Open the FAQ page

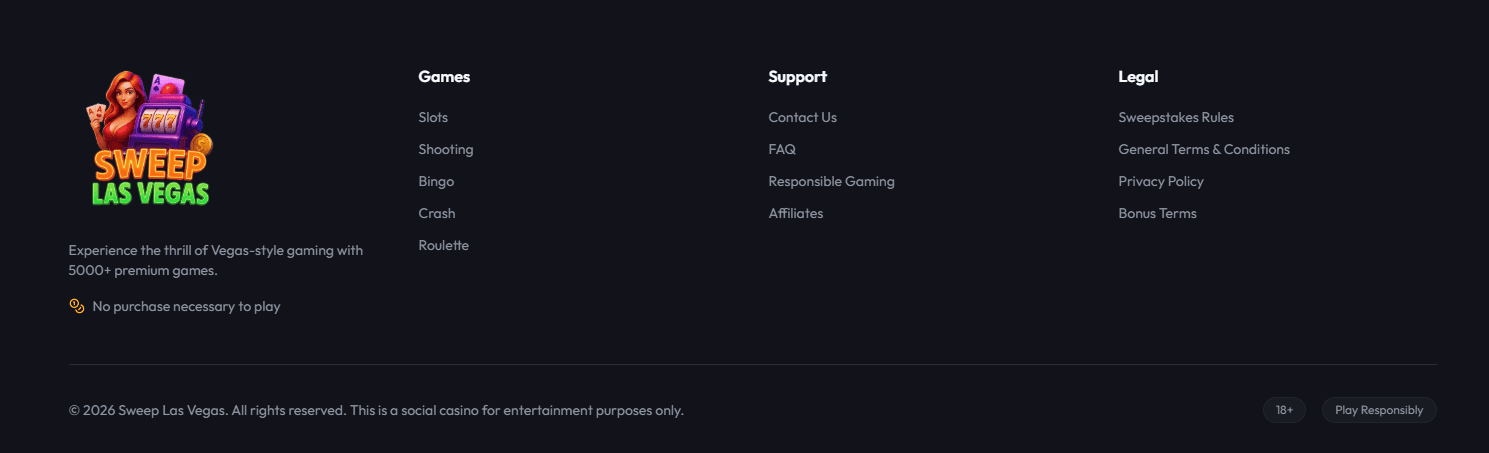point(782,149)
